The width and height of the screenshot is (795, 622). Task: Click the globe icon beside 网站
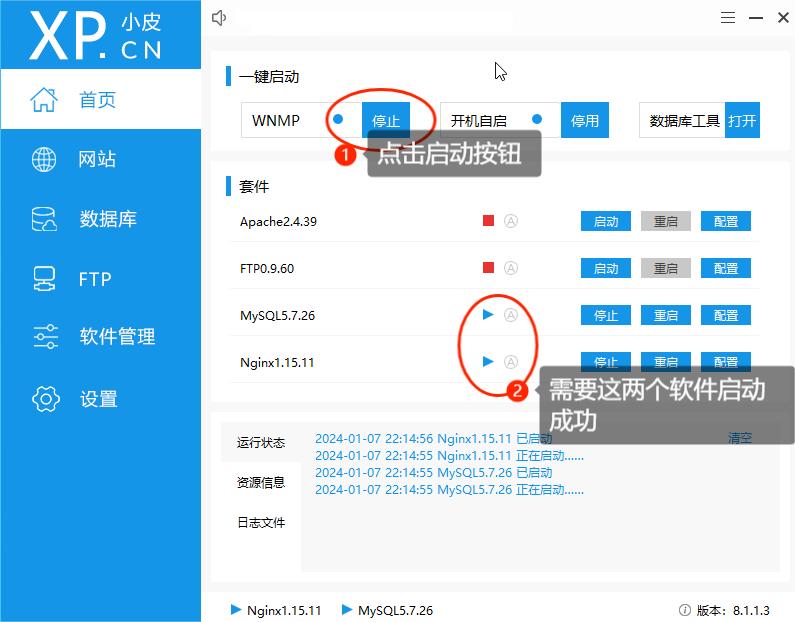pos(44,159)
